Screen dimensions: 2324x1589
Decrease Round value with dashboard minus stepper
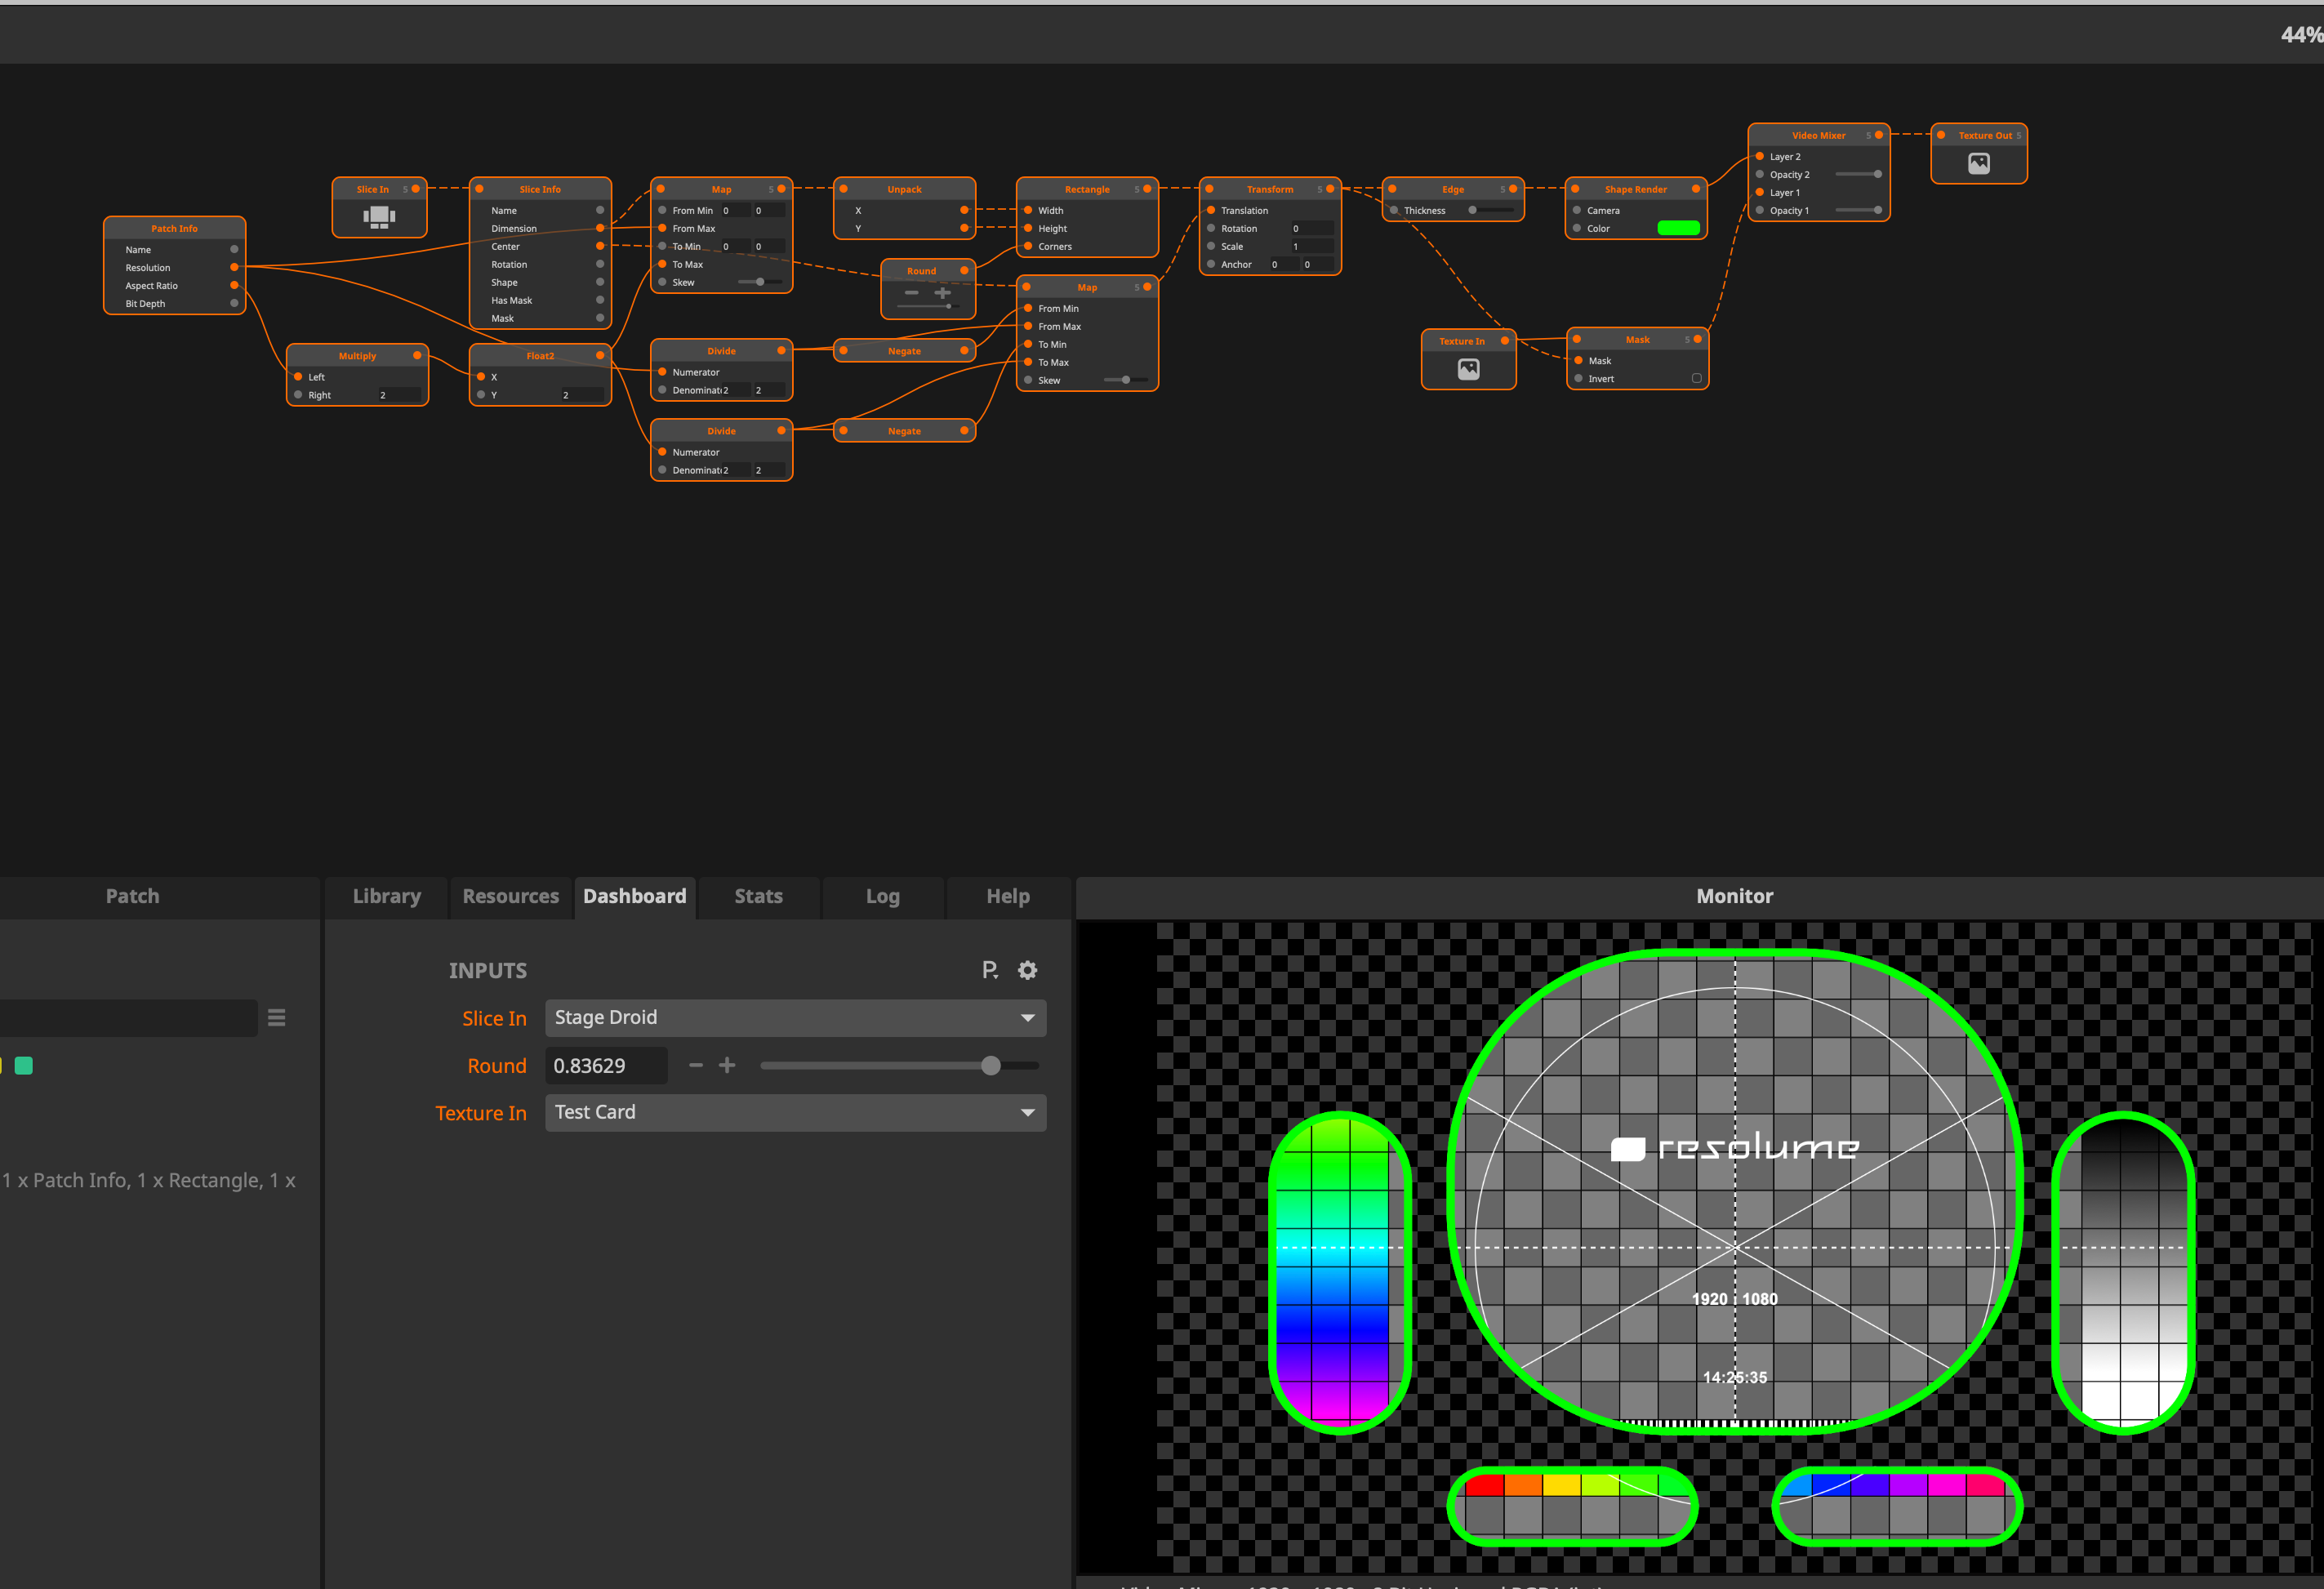tap(696, 1066)
